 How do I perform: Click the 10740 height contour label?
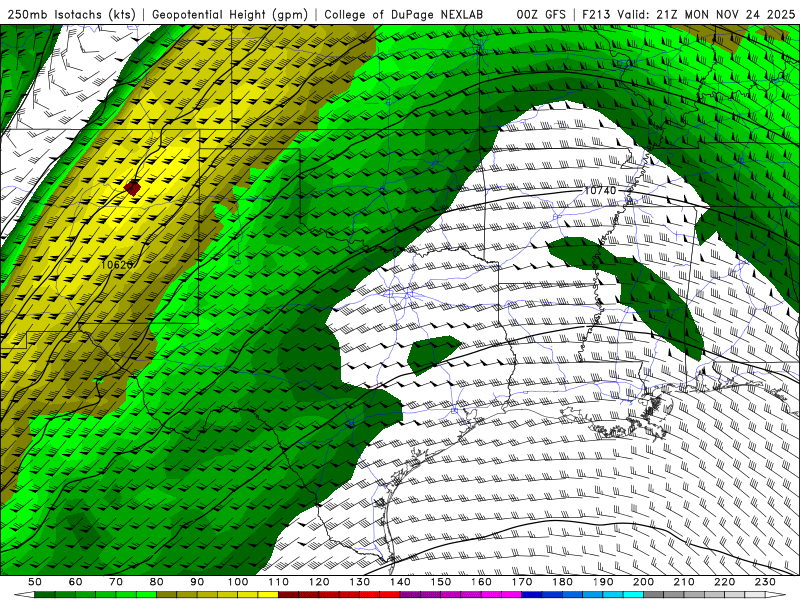[600, 190]
